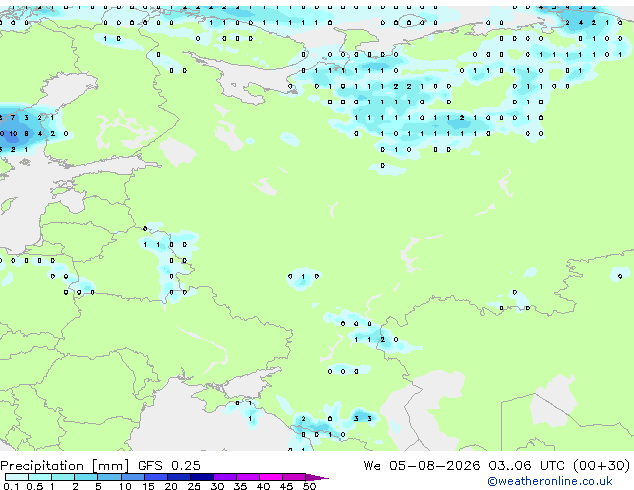Click the 'Precipitation [mm]' title text
634x490 pixels.
pyautogui.click(x=65, y=466)
